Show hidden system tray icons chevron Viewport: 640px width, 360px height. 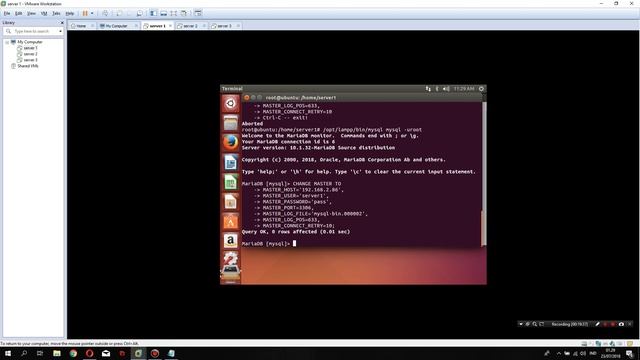tap(559, 353)
